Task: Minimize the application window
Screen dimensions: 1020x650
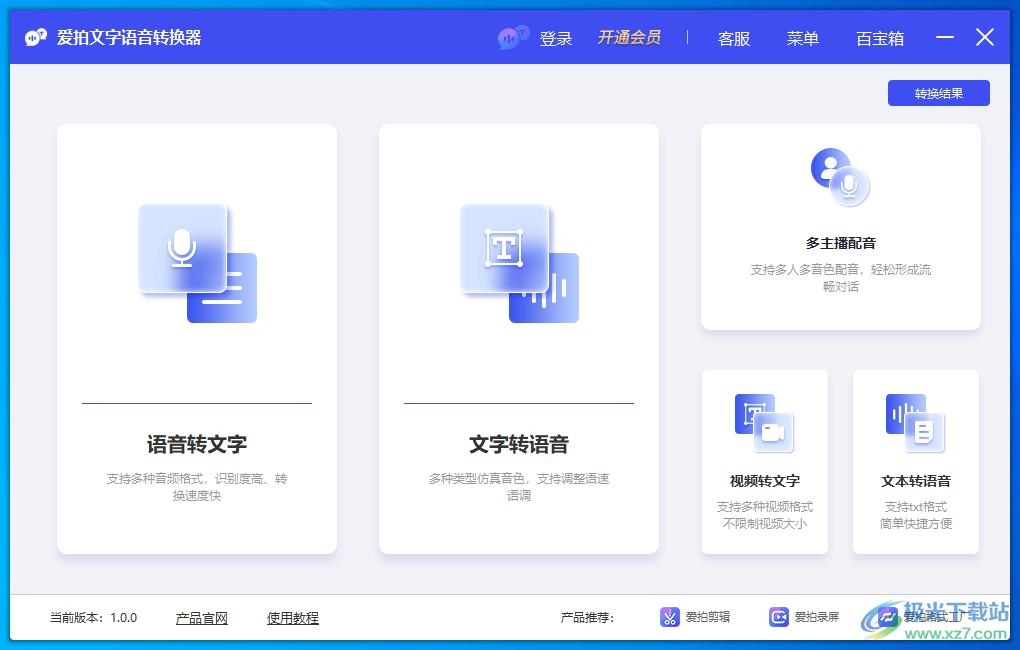Action: pyautogui.click(x=945, y=37)
